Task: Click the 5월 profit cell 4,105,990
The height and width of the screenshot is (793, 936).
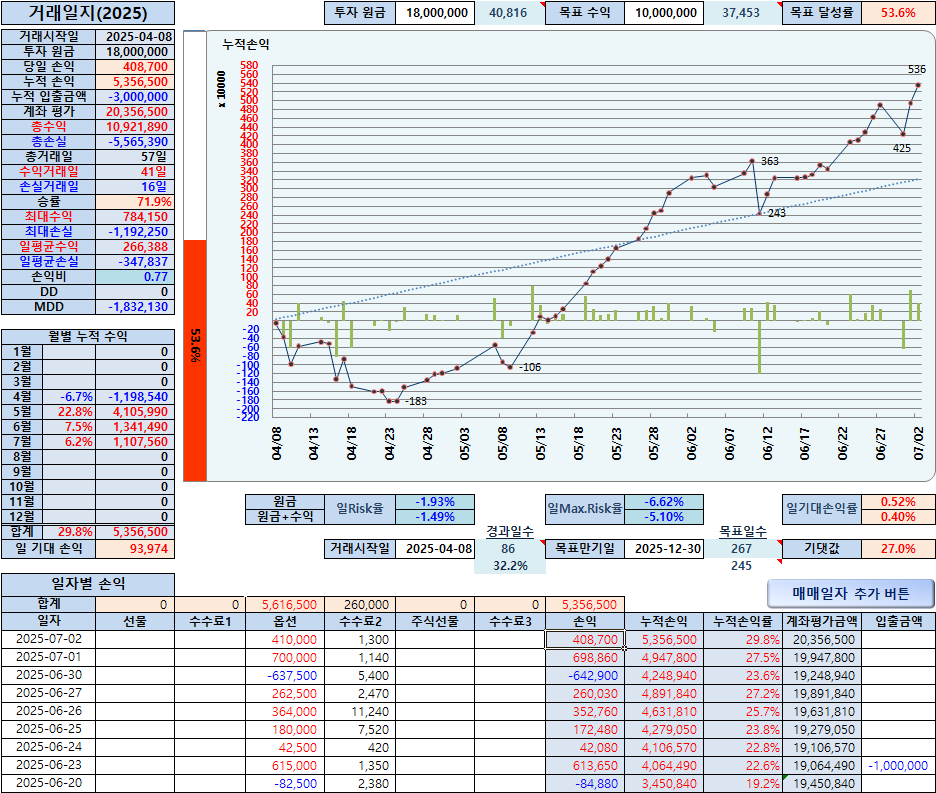Action: [x=135, y=411]
